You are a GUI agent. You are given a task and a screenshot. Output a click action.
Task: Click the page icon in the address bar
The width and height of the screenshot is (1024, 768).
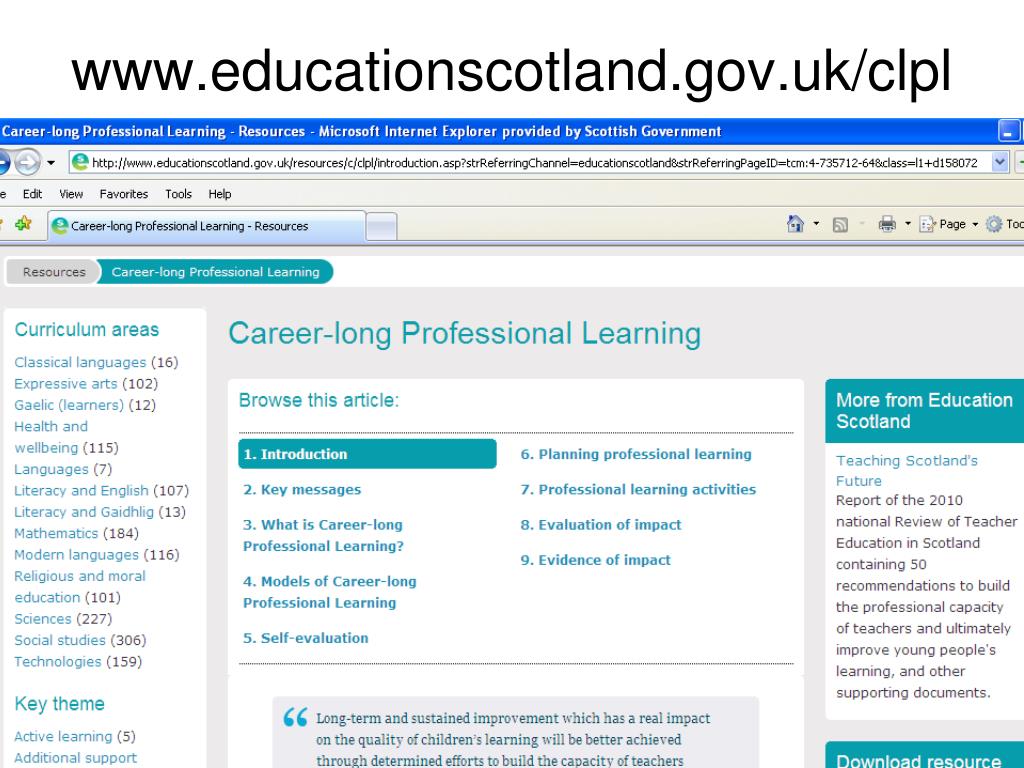pos(80,162)
